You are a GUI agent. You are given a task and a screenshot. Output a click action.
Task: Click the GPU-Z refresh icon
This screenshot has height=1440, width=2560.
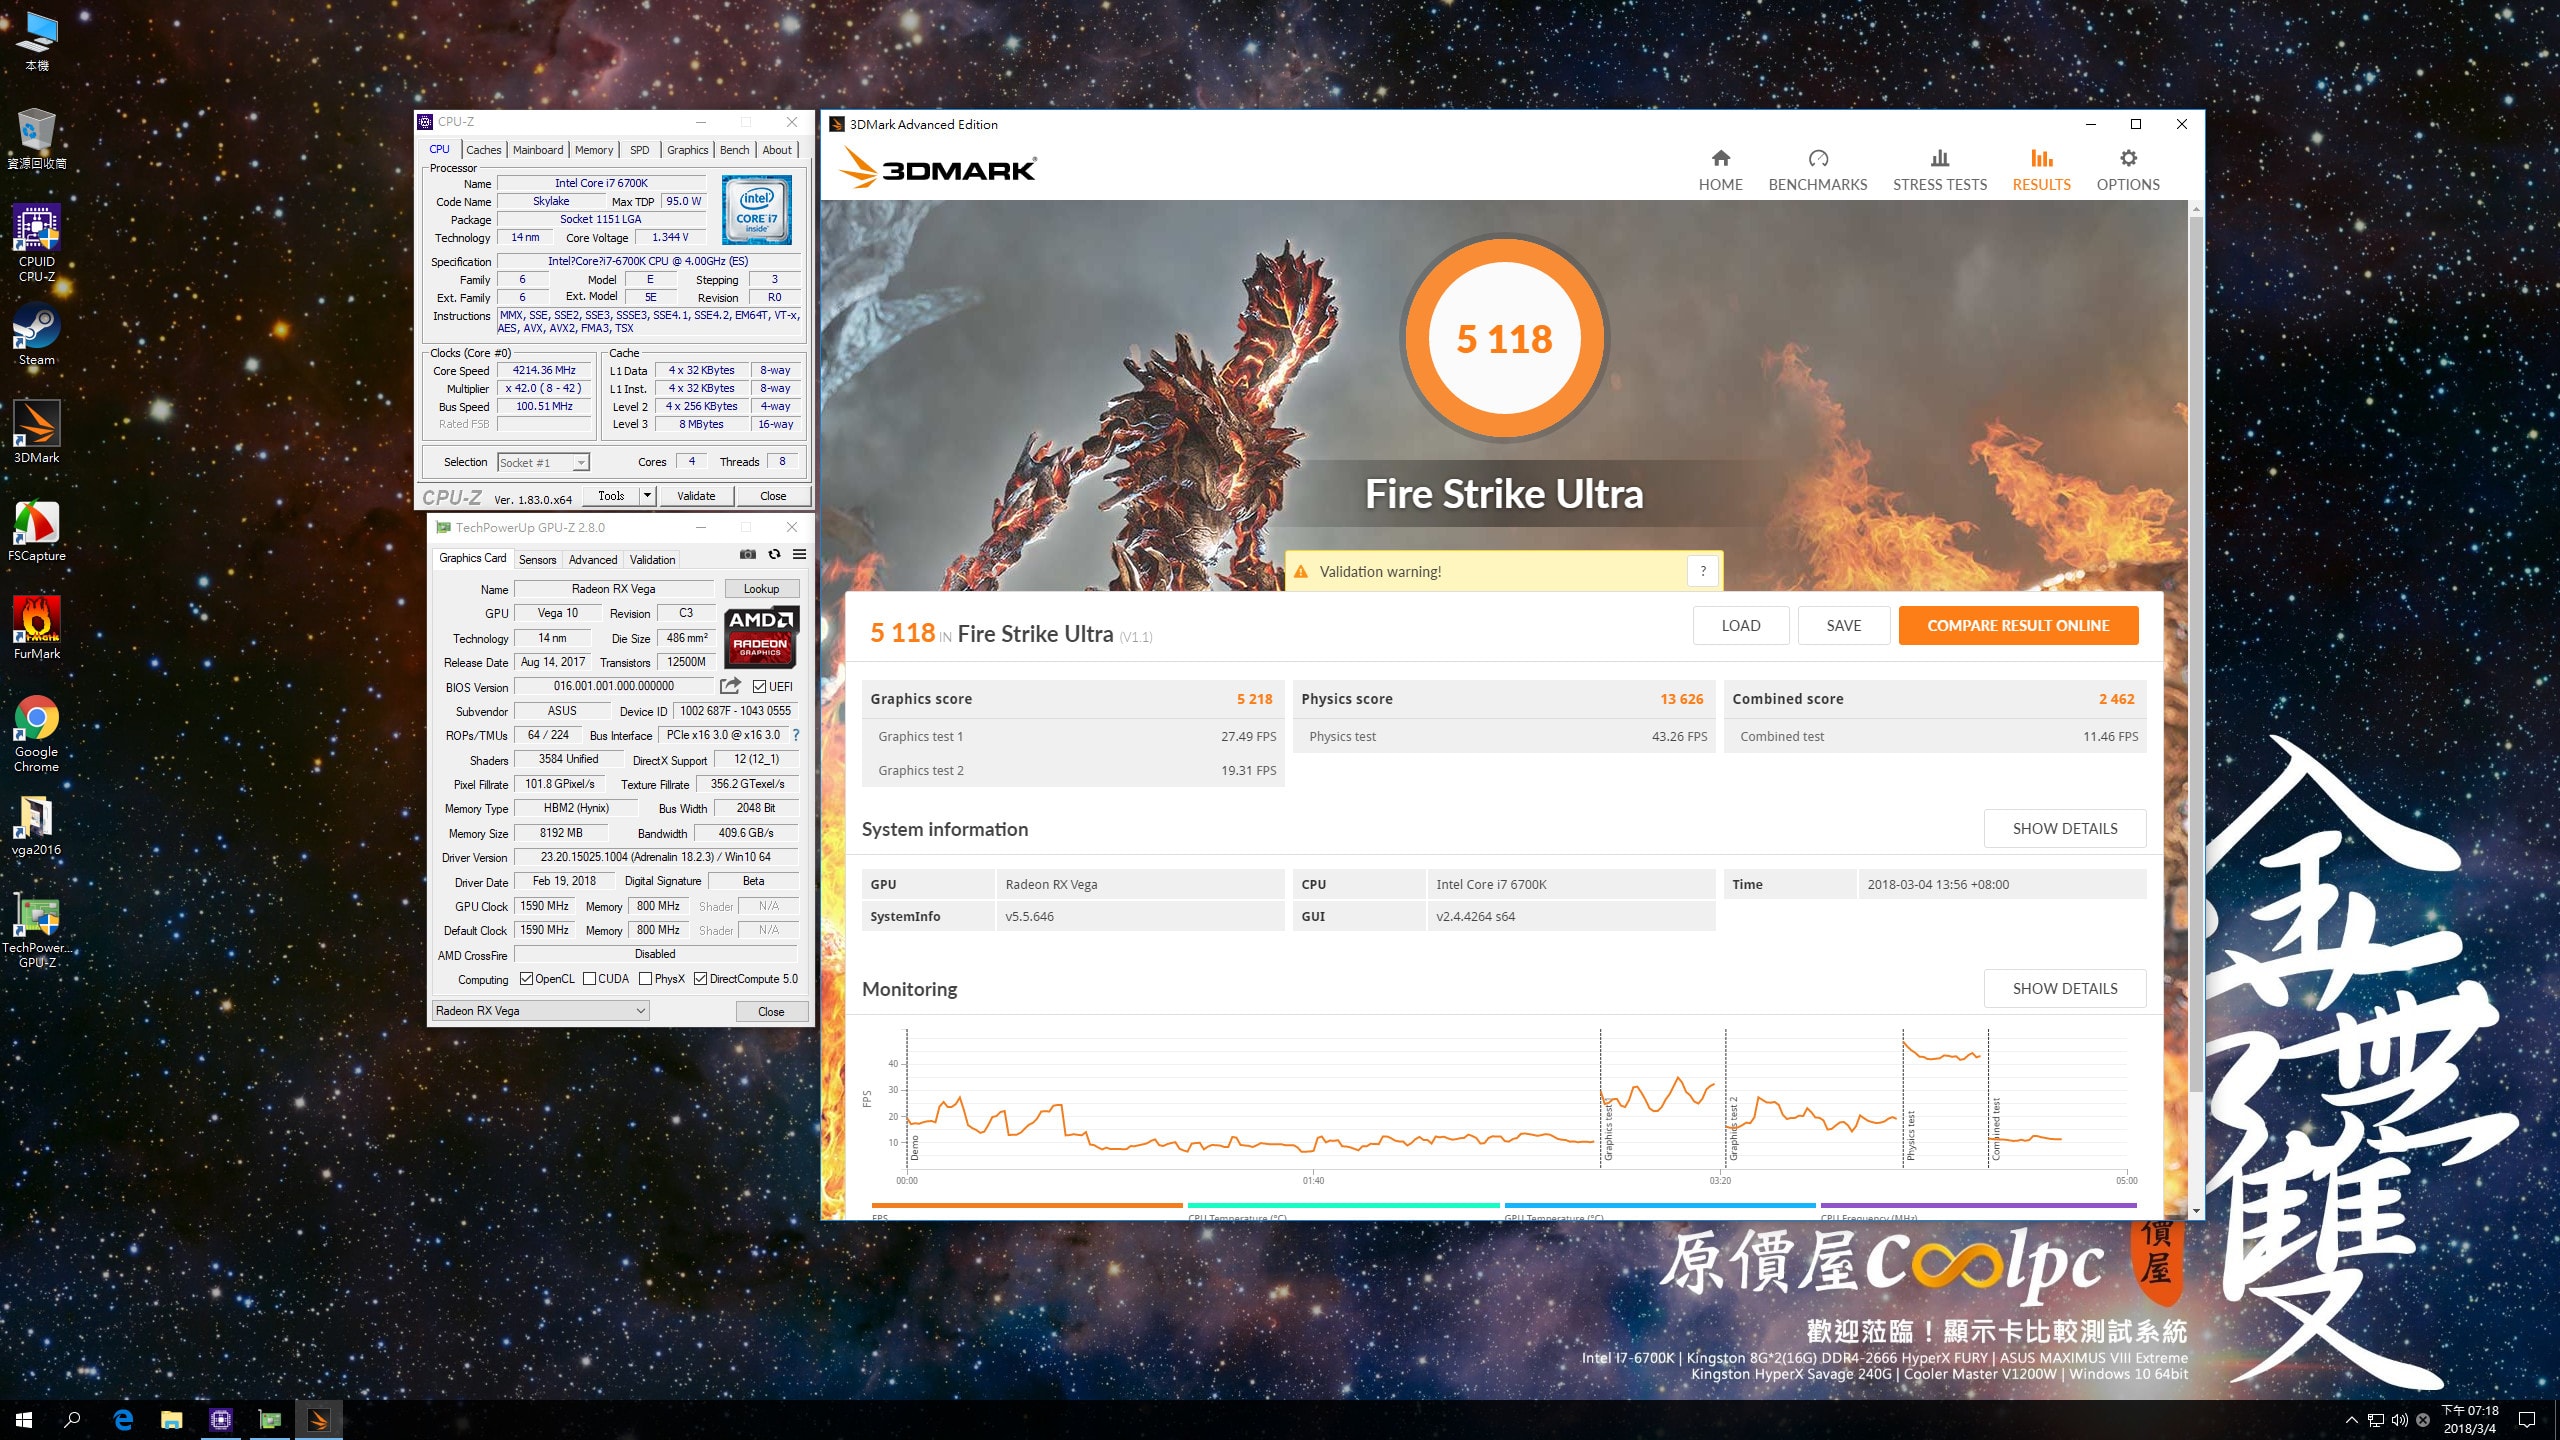point(774,554)
